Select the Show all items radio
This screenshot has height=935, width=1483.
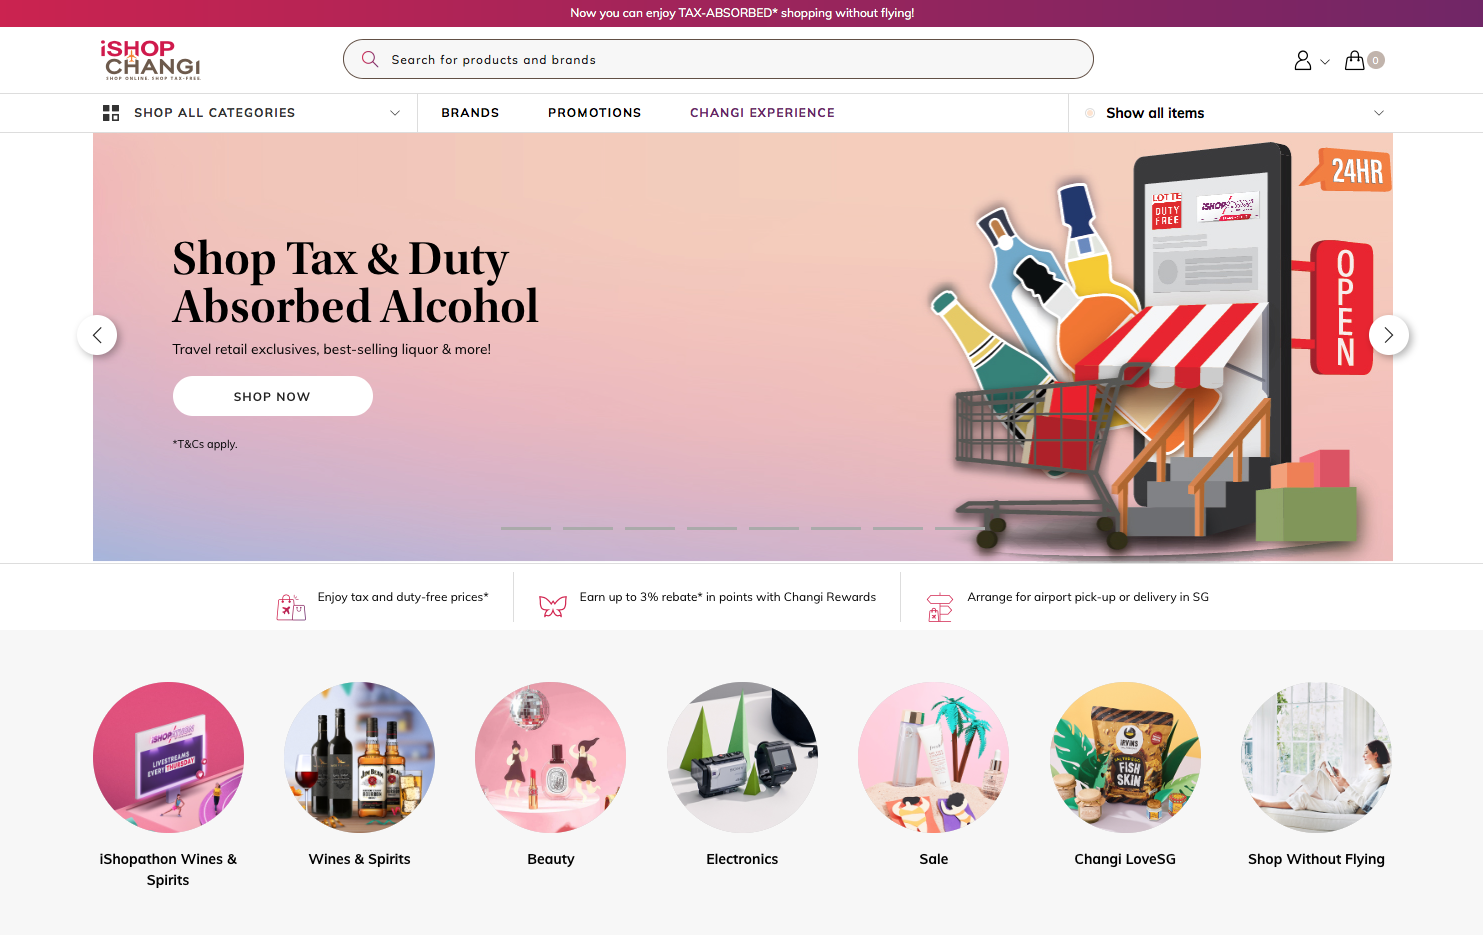coord(1090,113)
